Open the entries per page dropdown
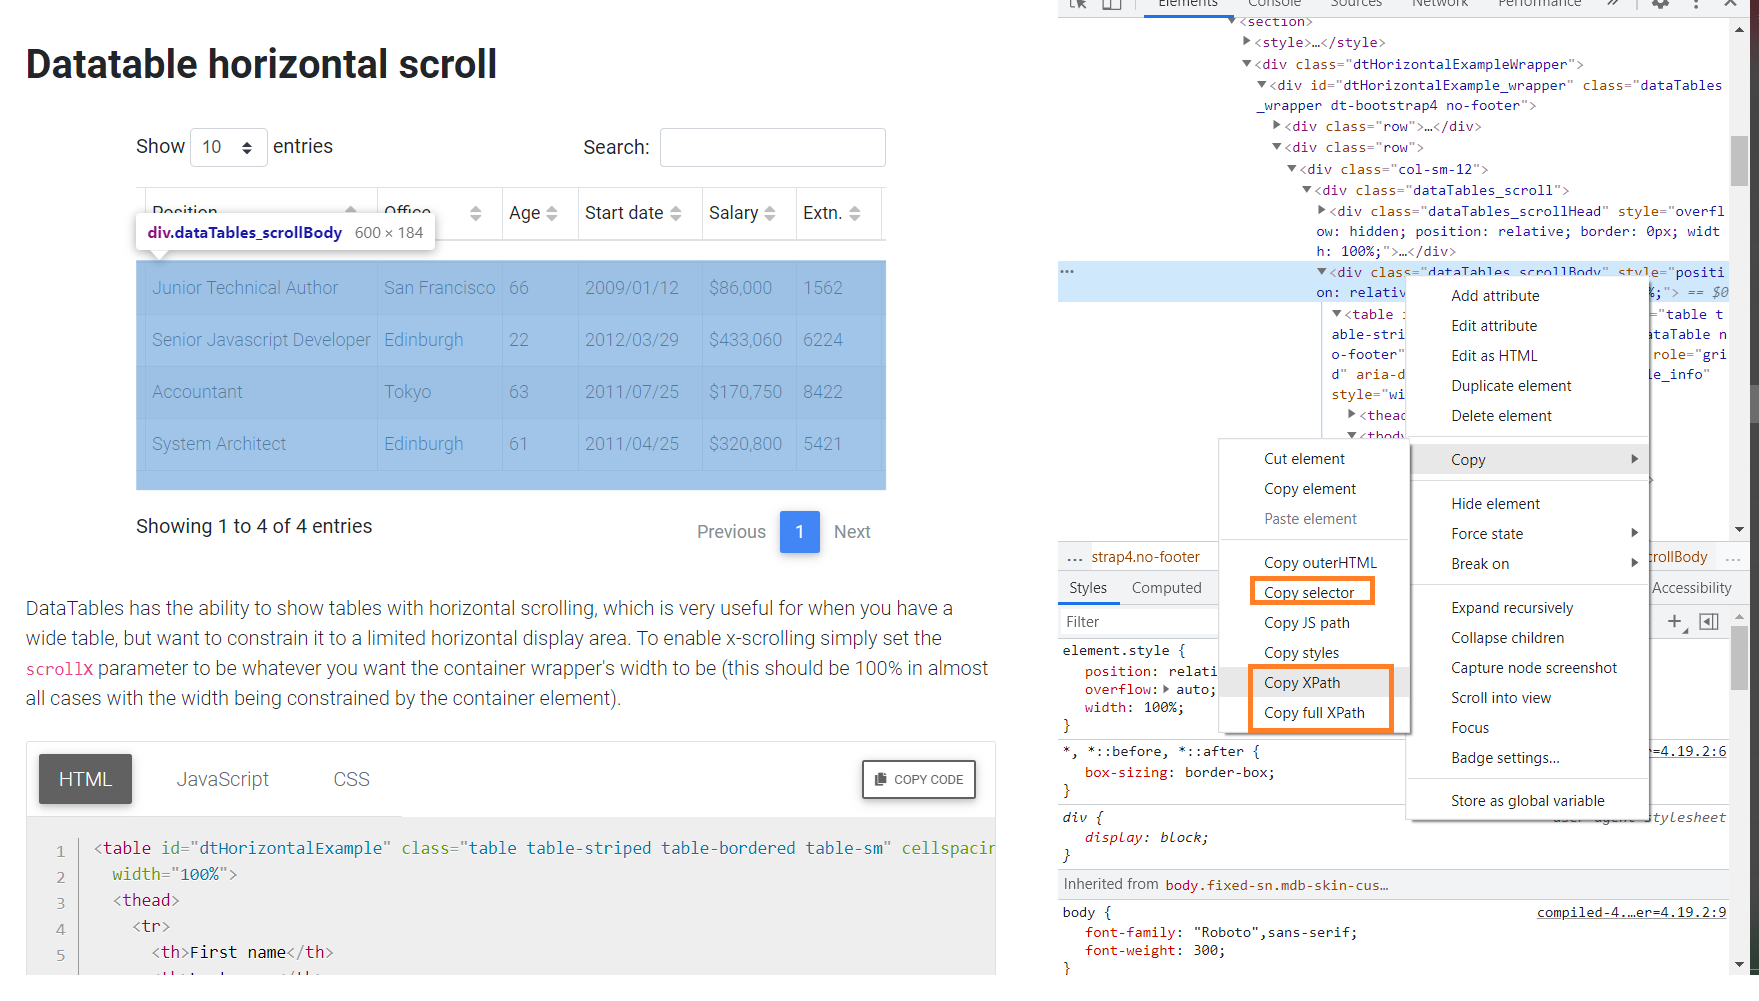Screen dimensions: 1759x1001 (228, 148)
